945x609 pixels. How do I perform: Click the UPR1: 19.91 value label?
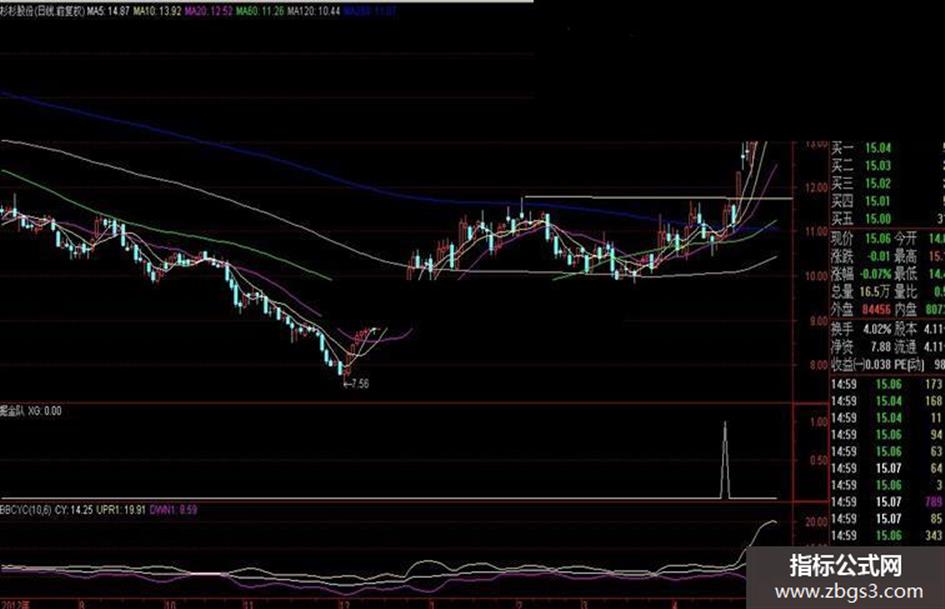tap(121, 510)
